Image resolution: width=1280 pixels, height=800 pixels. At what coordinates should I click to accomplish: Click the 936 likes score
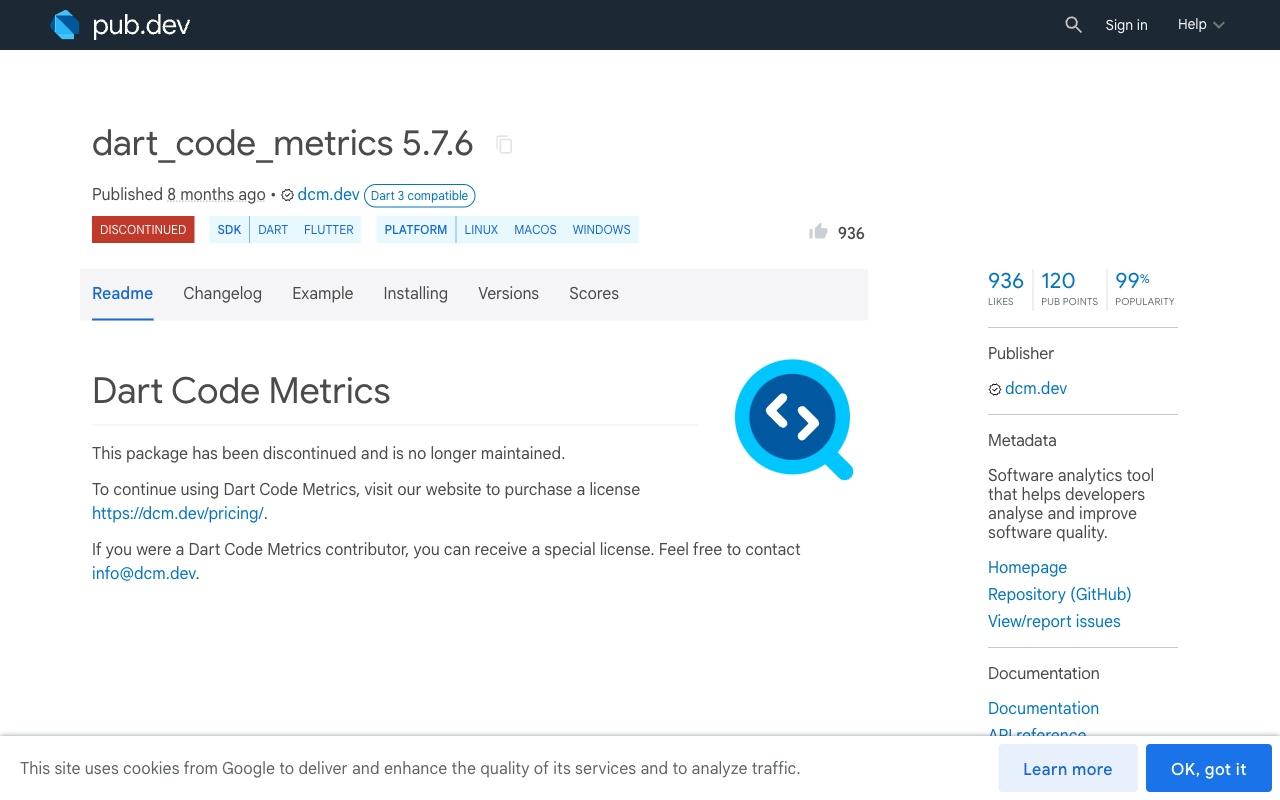(x=1006, y=288)
